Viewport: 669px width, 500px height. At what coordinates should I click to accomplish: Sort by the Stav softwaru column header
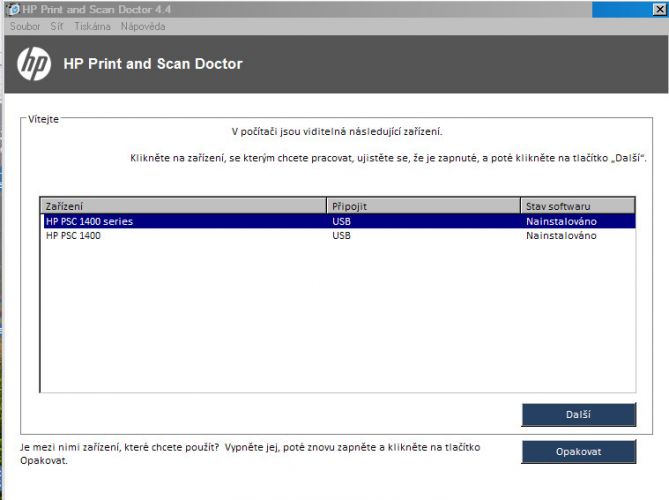pyautogui.click(x=578, y=206)
